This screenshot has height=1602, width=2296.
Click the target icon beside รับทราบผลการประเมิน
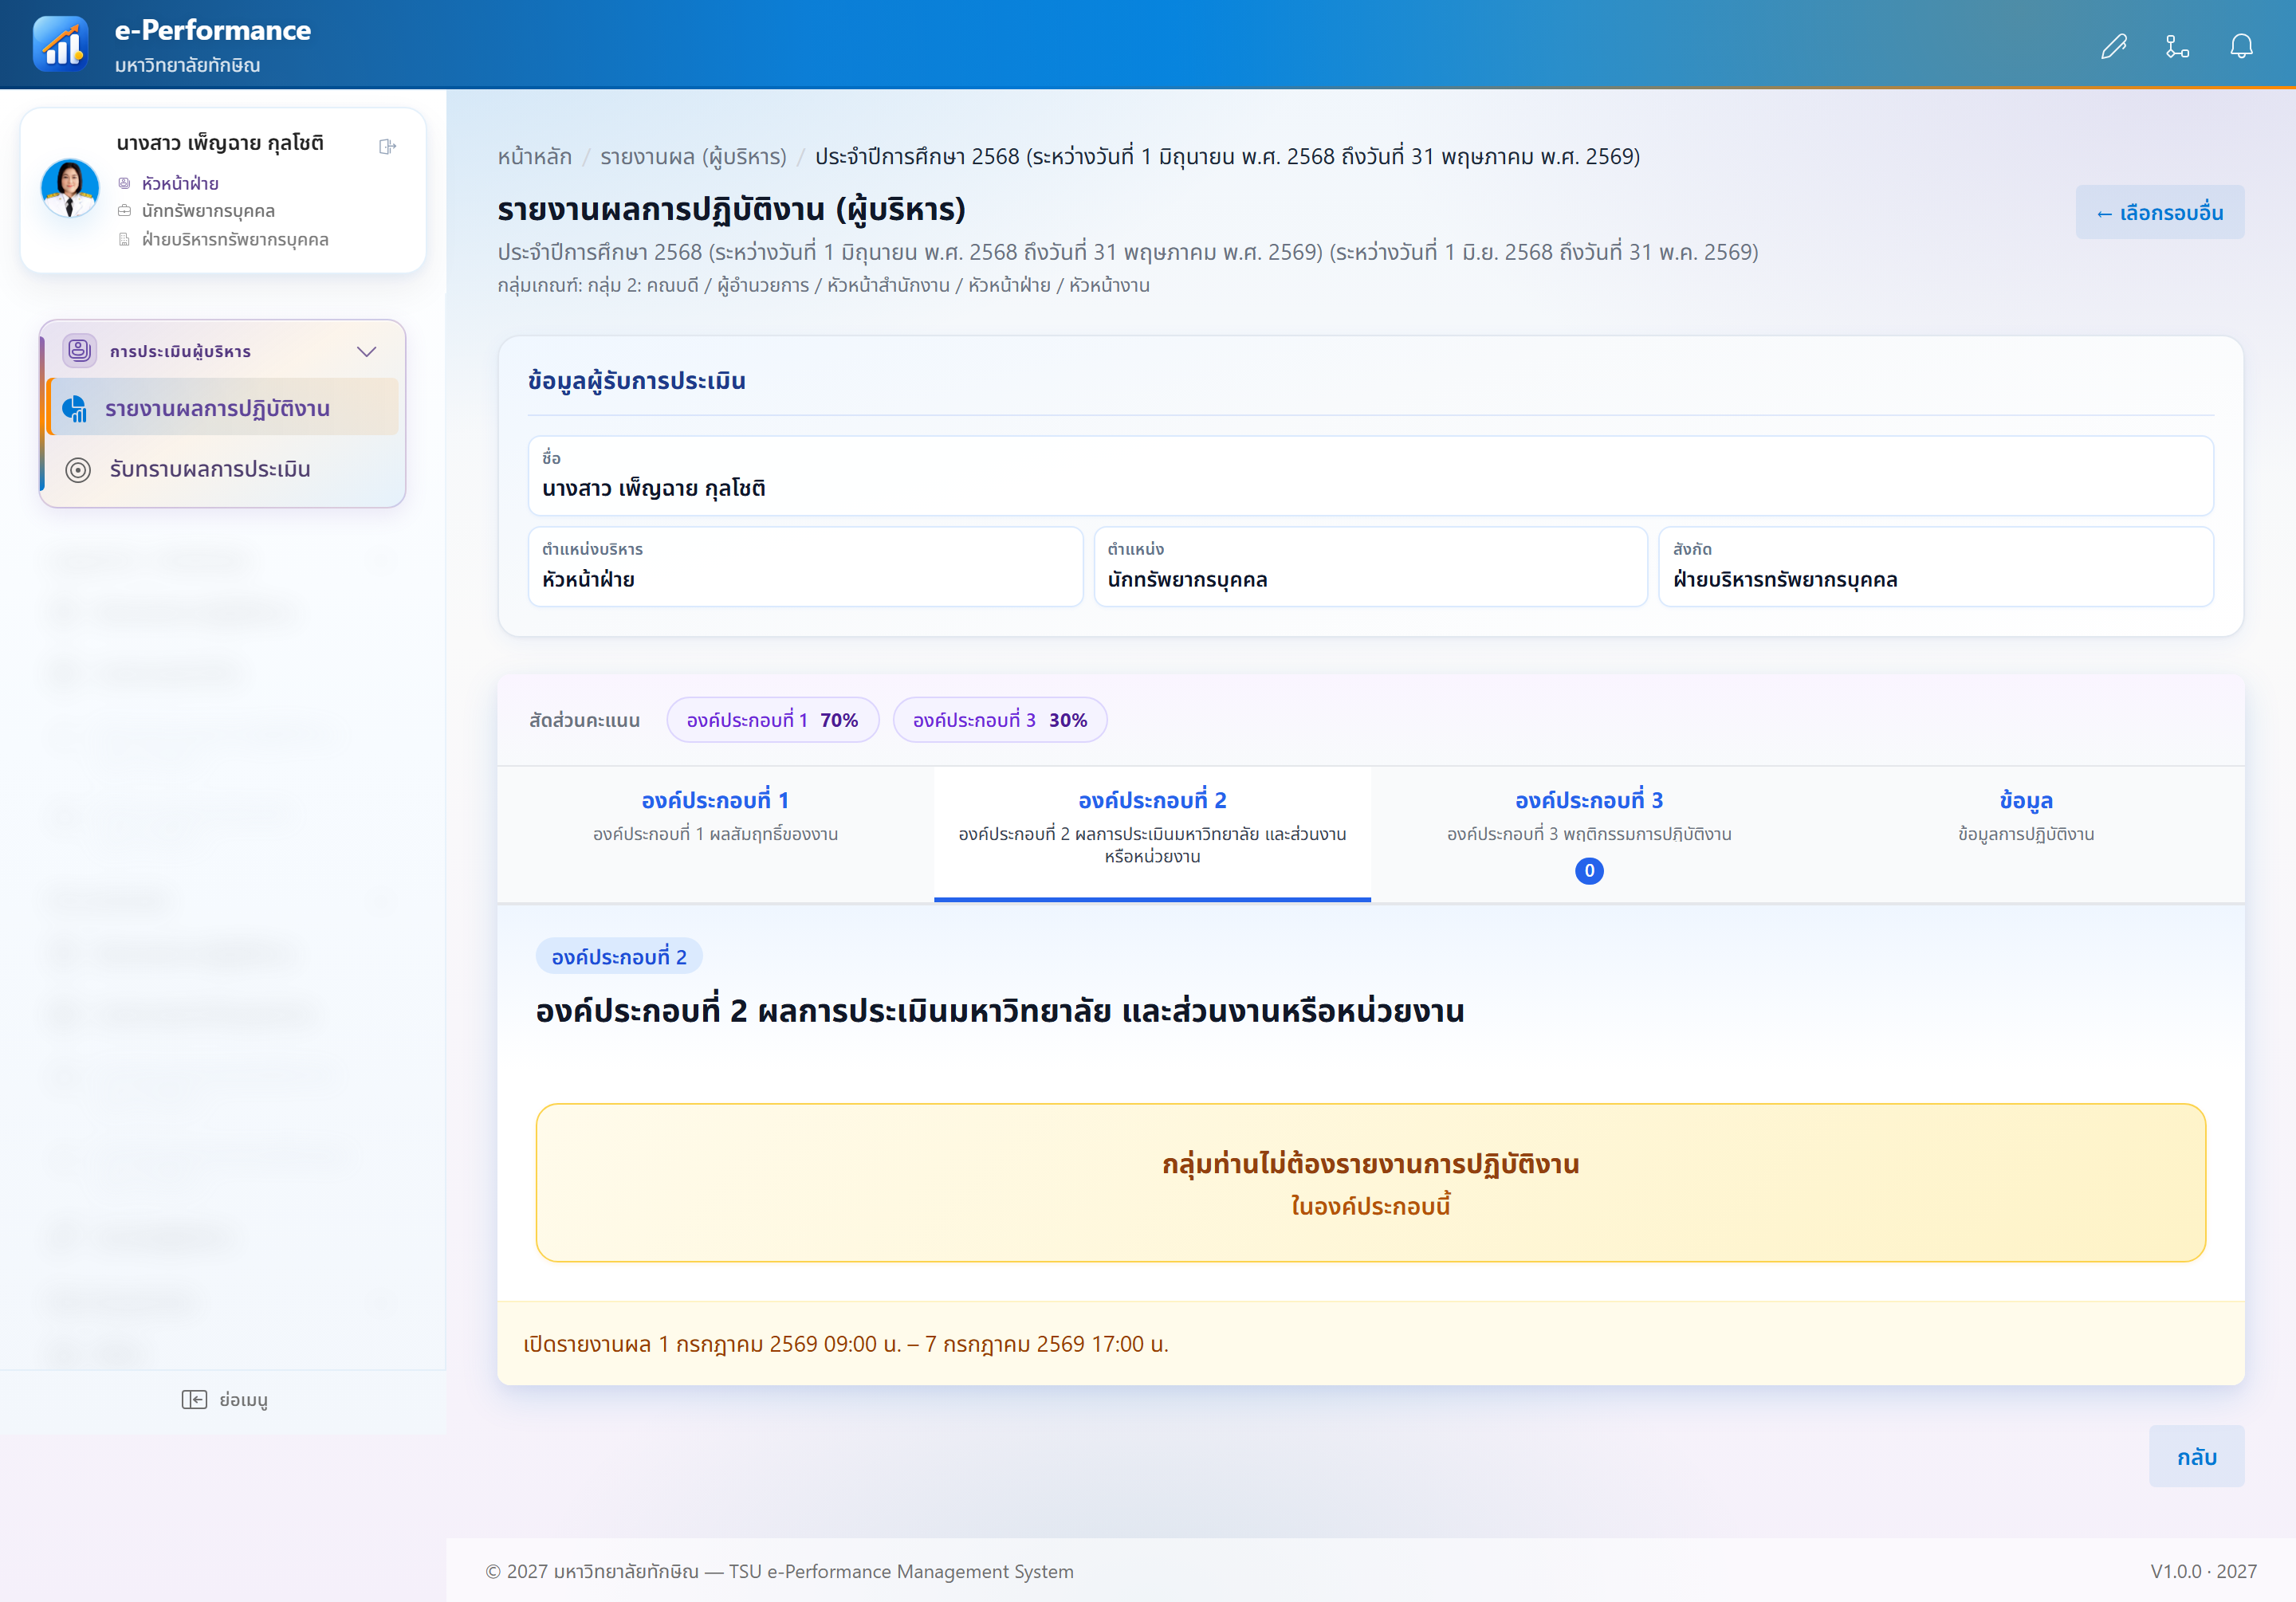(78, 470)
